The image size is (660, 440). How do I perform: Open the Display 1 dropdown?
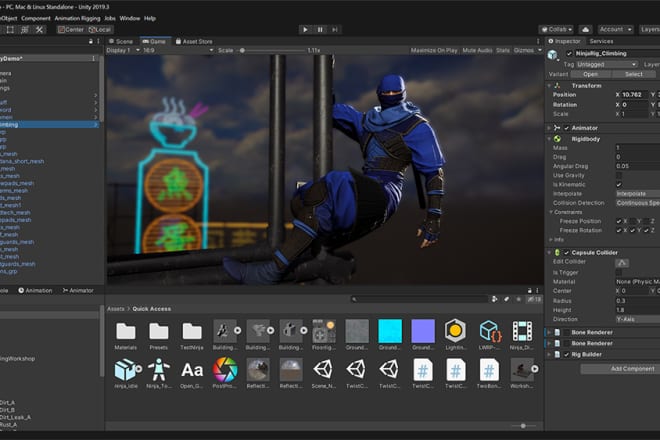click(x=122, y=50)
